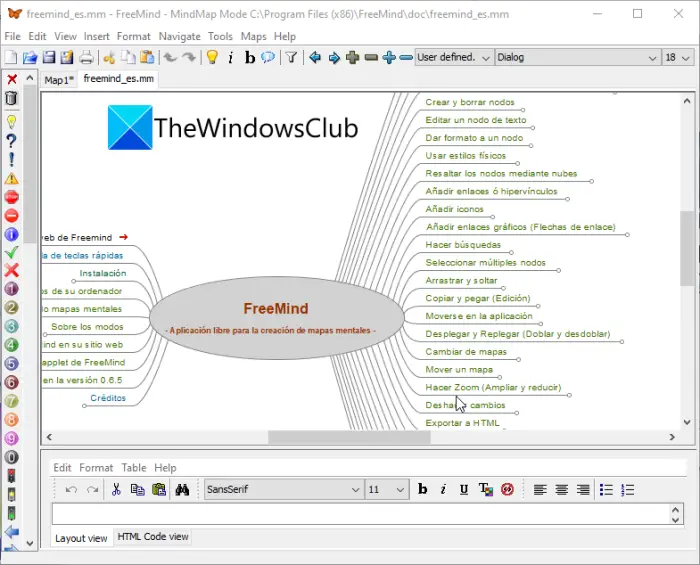The width and height of the screenshot is (700, 565).
Task: Click inside the note text area
Action: (x=361, y=514)
